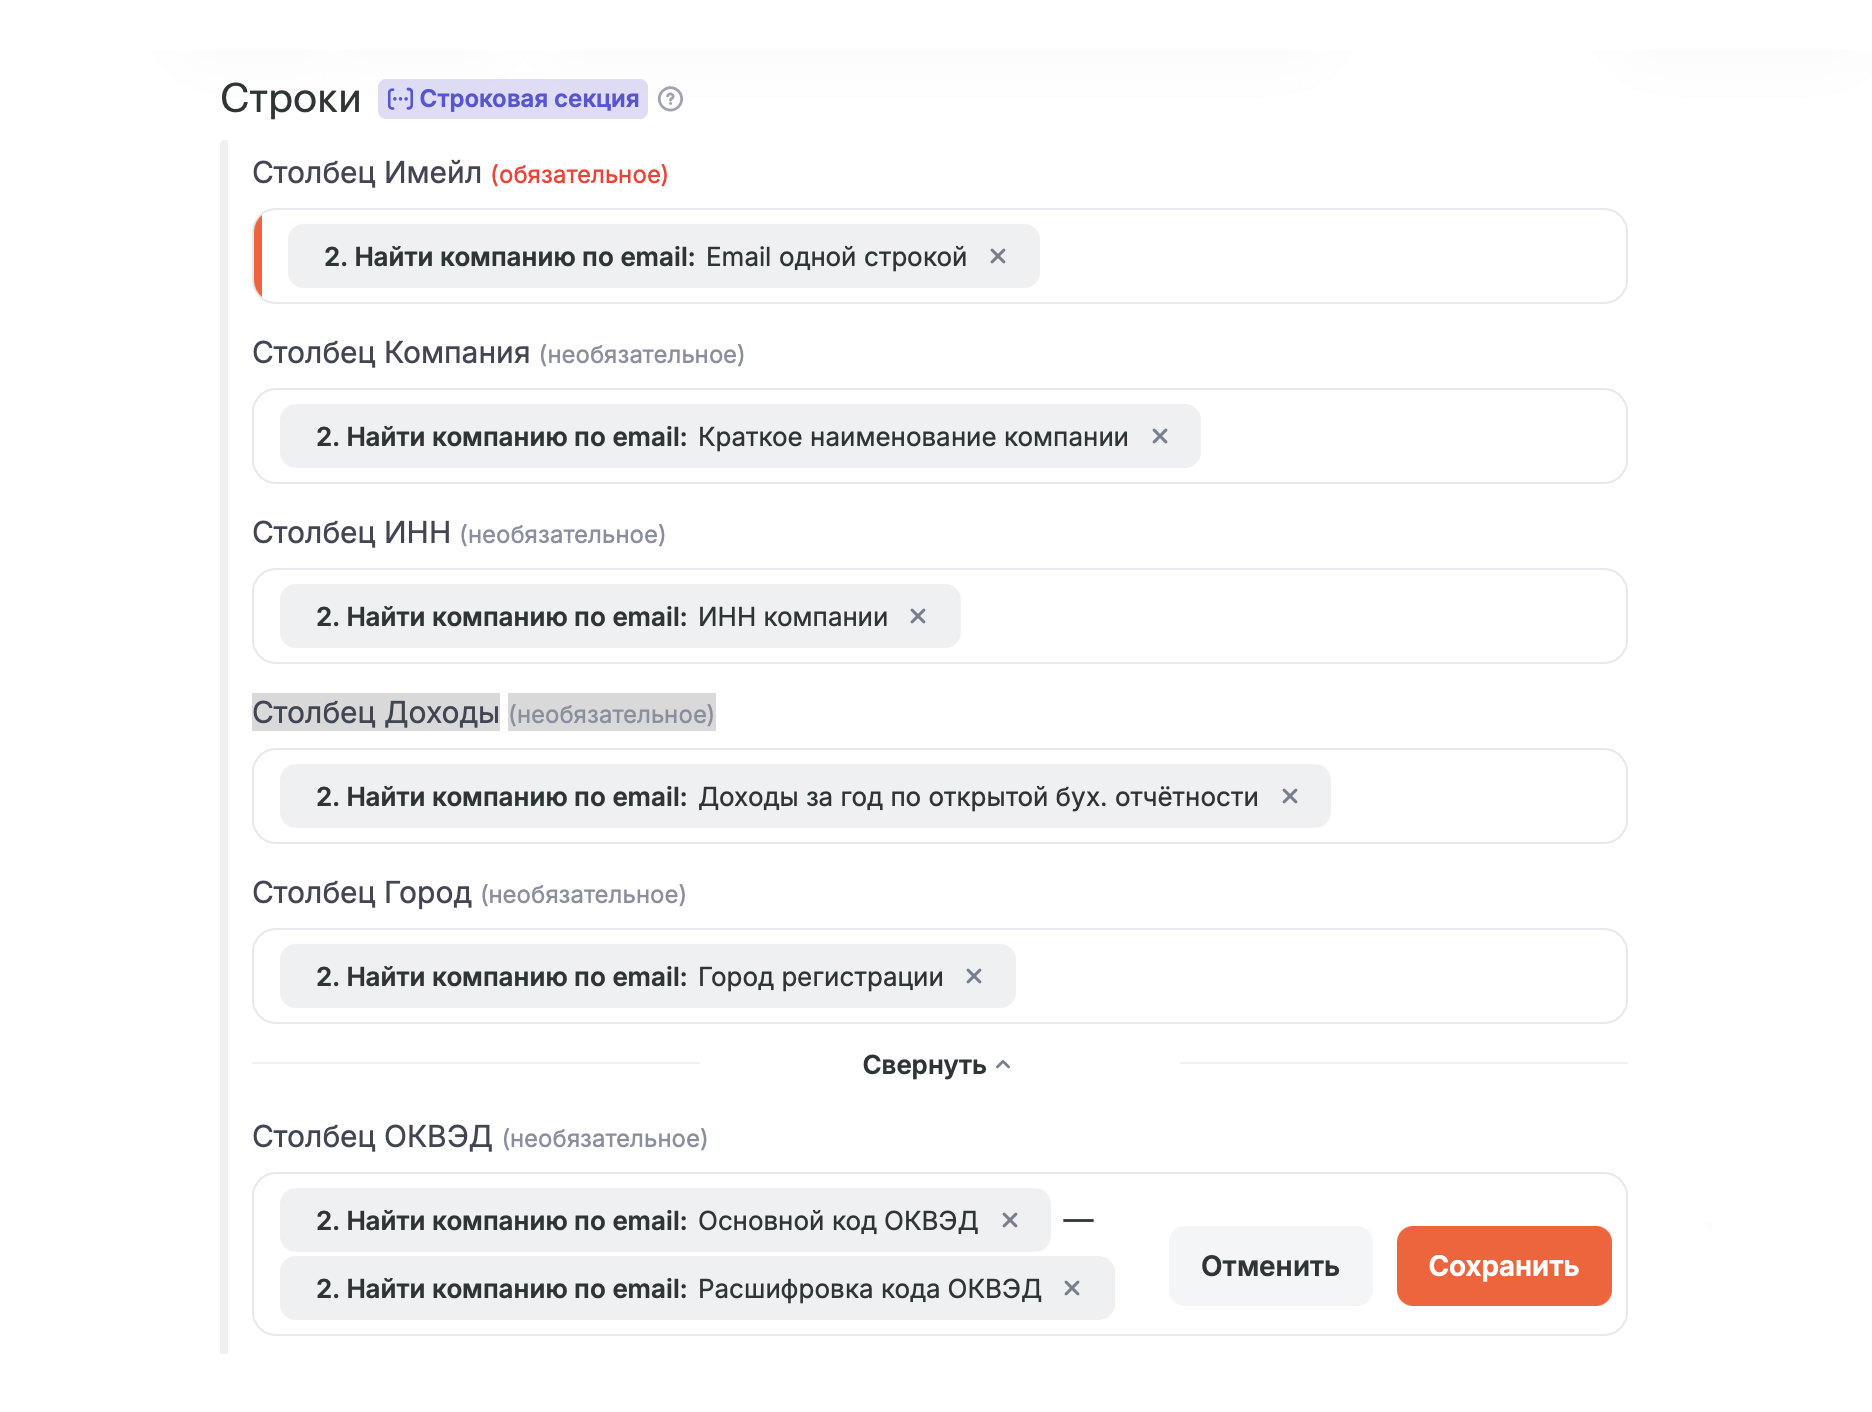Screen dimensions: 1872x1412
Task: Remove the "Доходы за год" tag
Action: point(1290,797)
